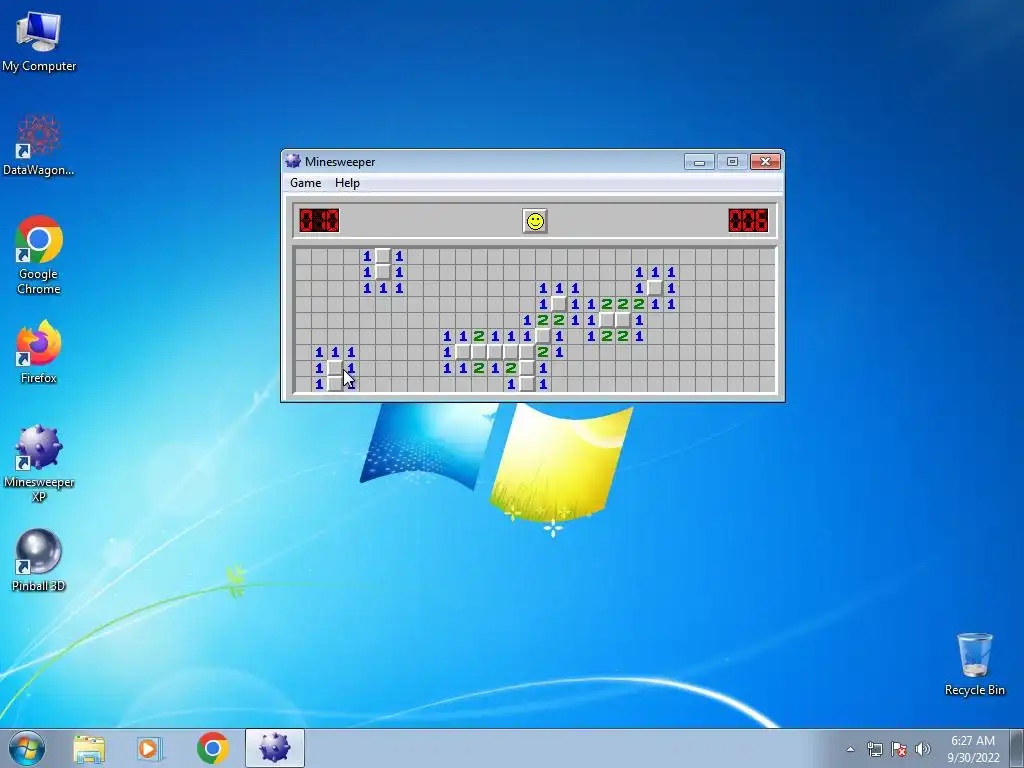
Task: Minimize the Minesweeper window
Action: 699,161
